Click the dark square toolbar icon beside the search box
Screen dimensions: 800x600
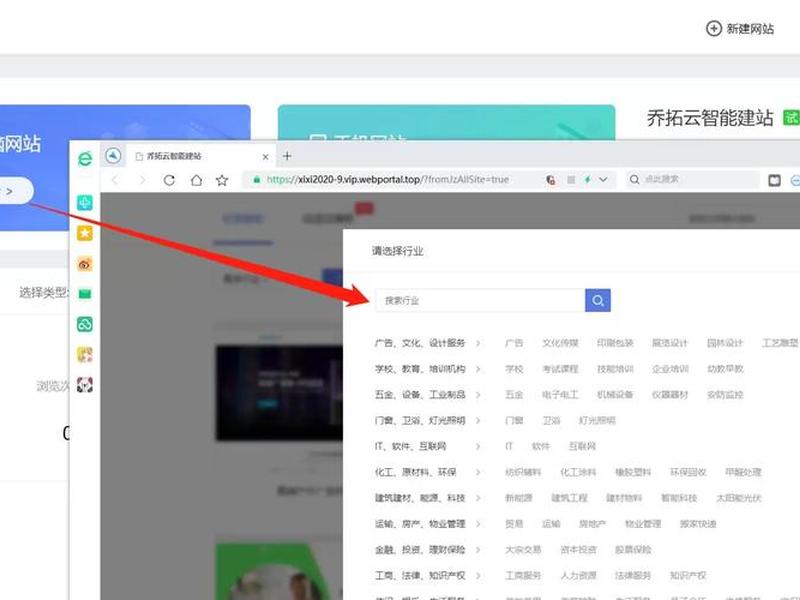(x=774, y=180)
